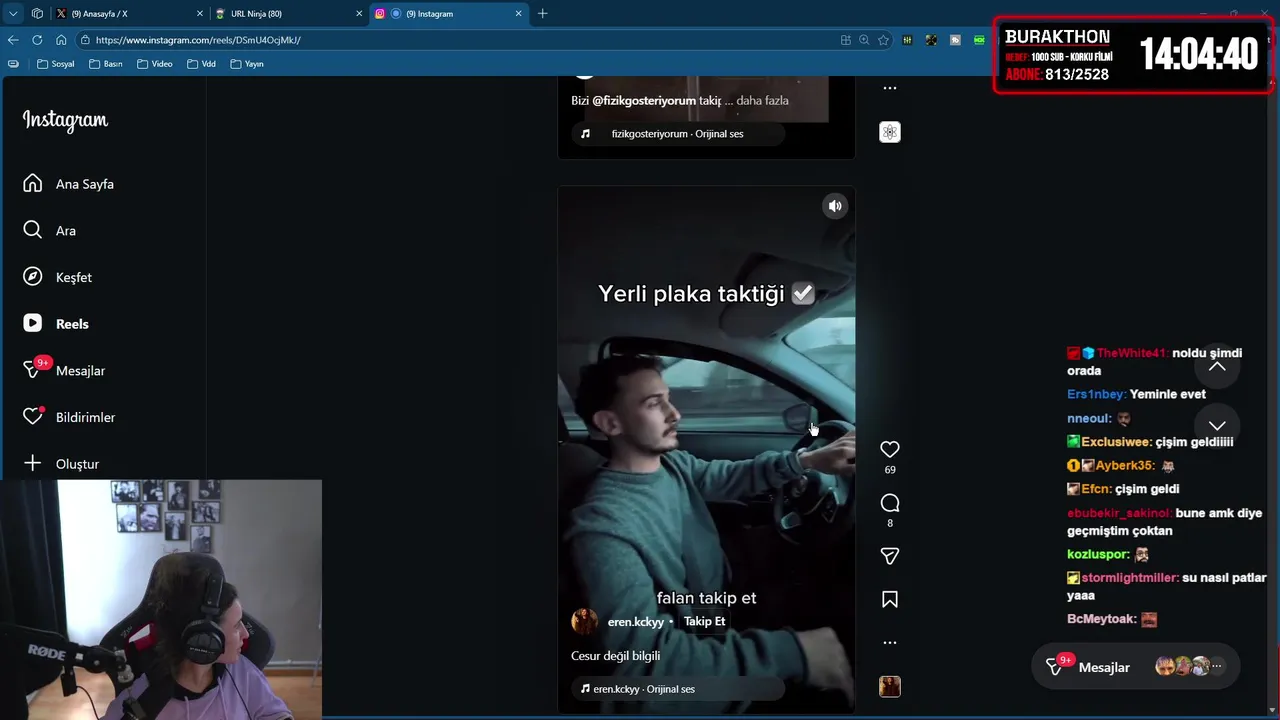Screen dimensions: 1280x720
Task: Open Mesajlar in the left sidebar
Action: tap(64, 370)
